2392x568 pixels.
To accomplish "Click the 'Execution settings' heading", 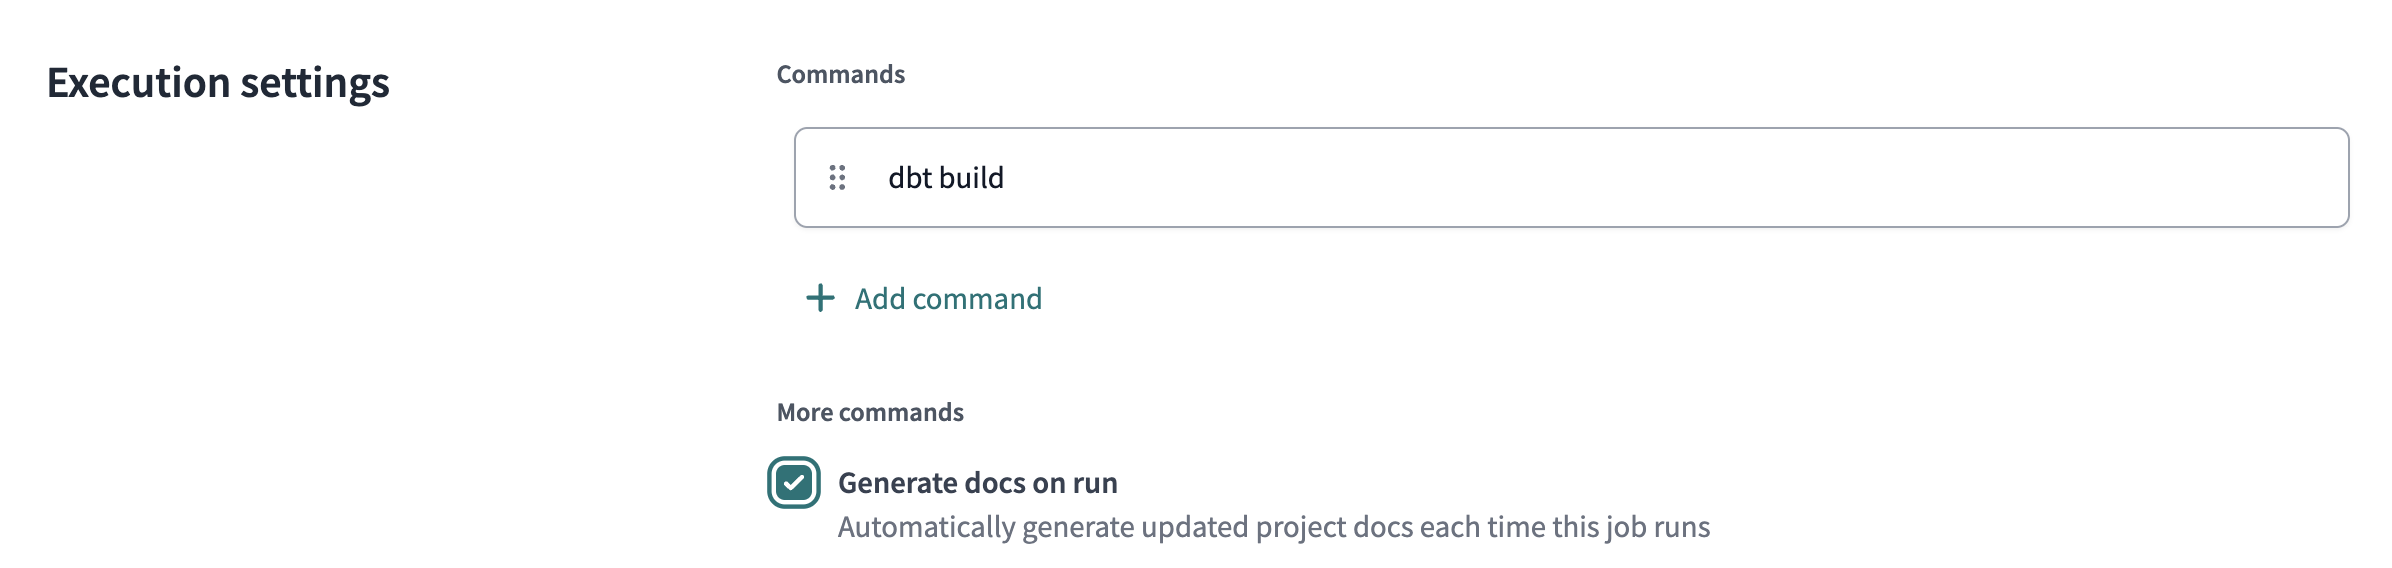I will pyautogui.click(x=218, y=83).
